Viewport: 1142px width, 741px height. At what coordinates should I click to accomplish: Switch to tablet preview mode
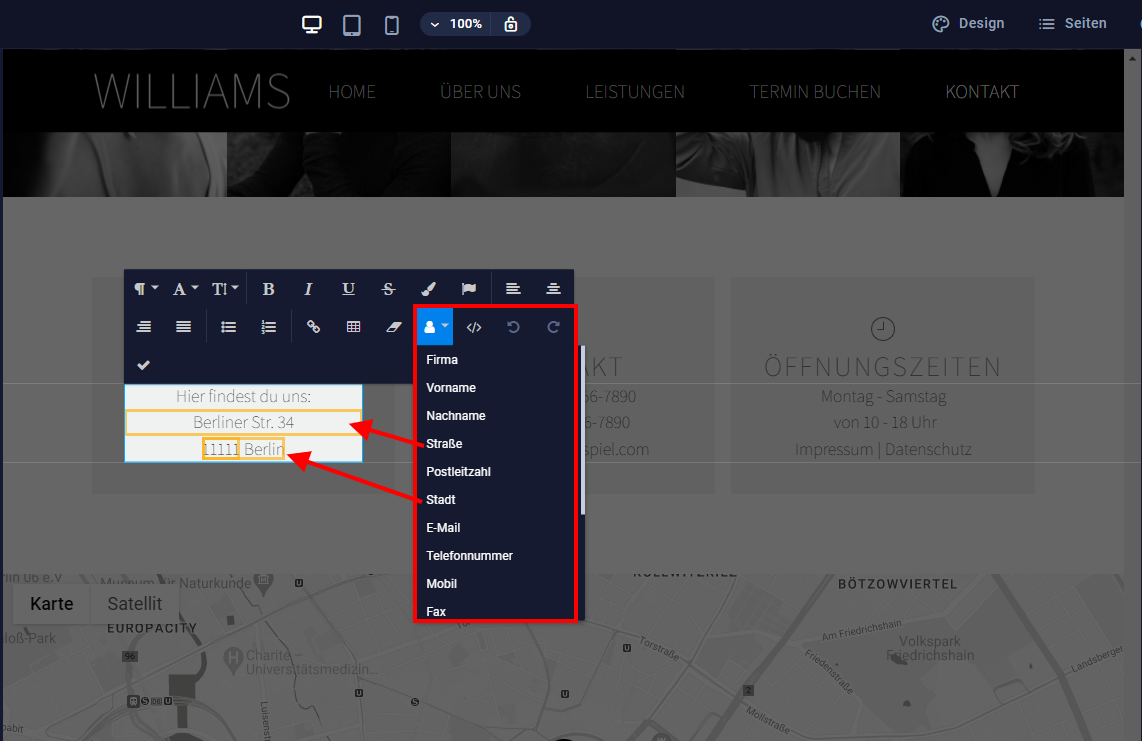(x=352, y=25)
